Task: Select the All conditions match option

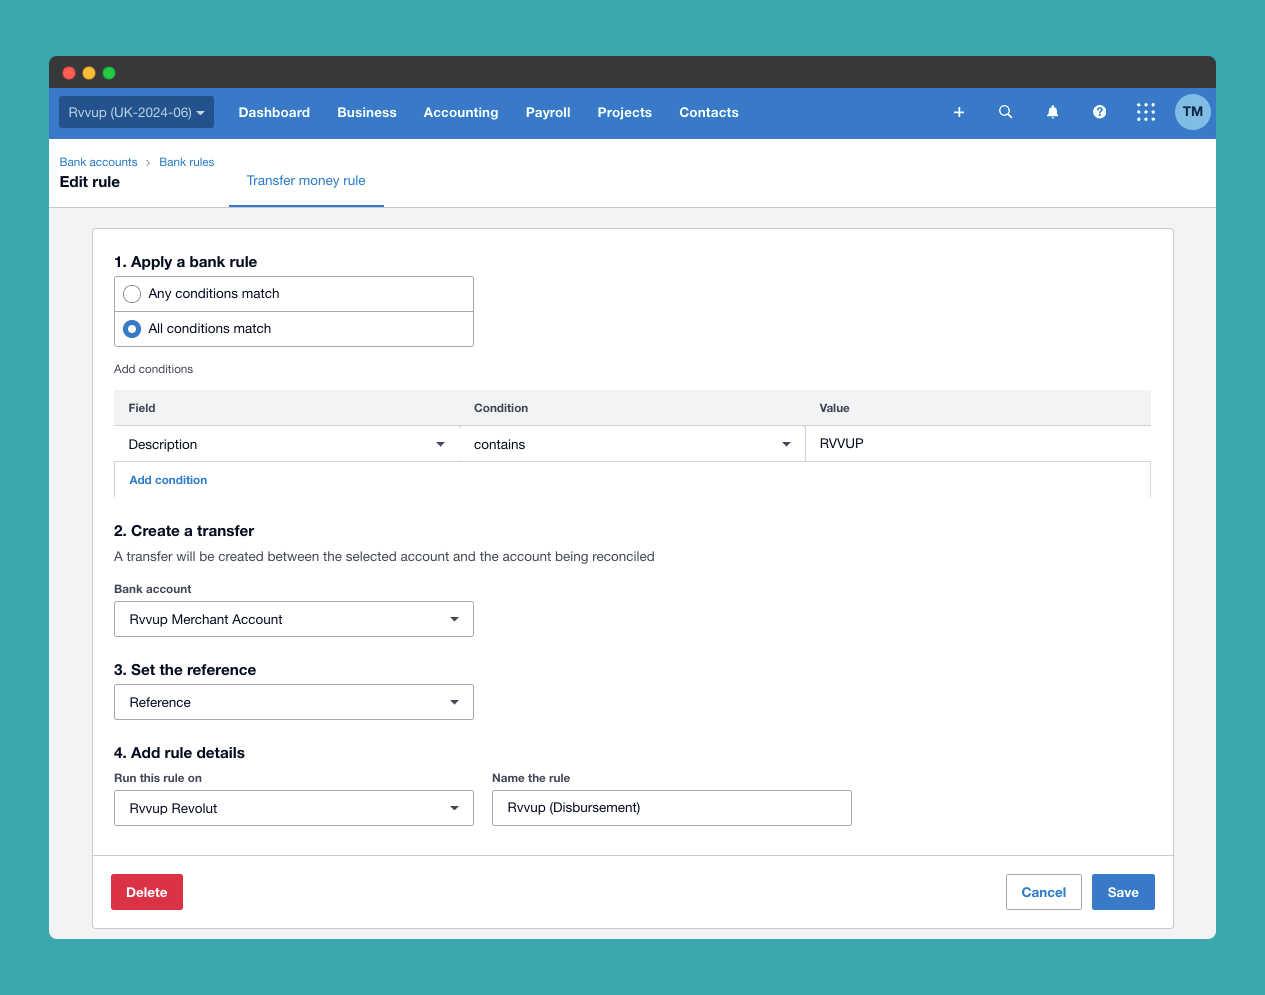Action: [132, 329]
